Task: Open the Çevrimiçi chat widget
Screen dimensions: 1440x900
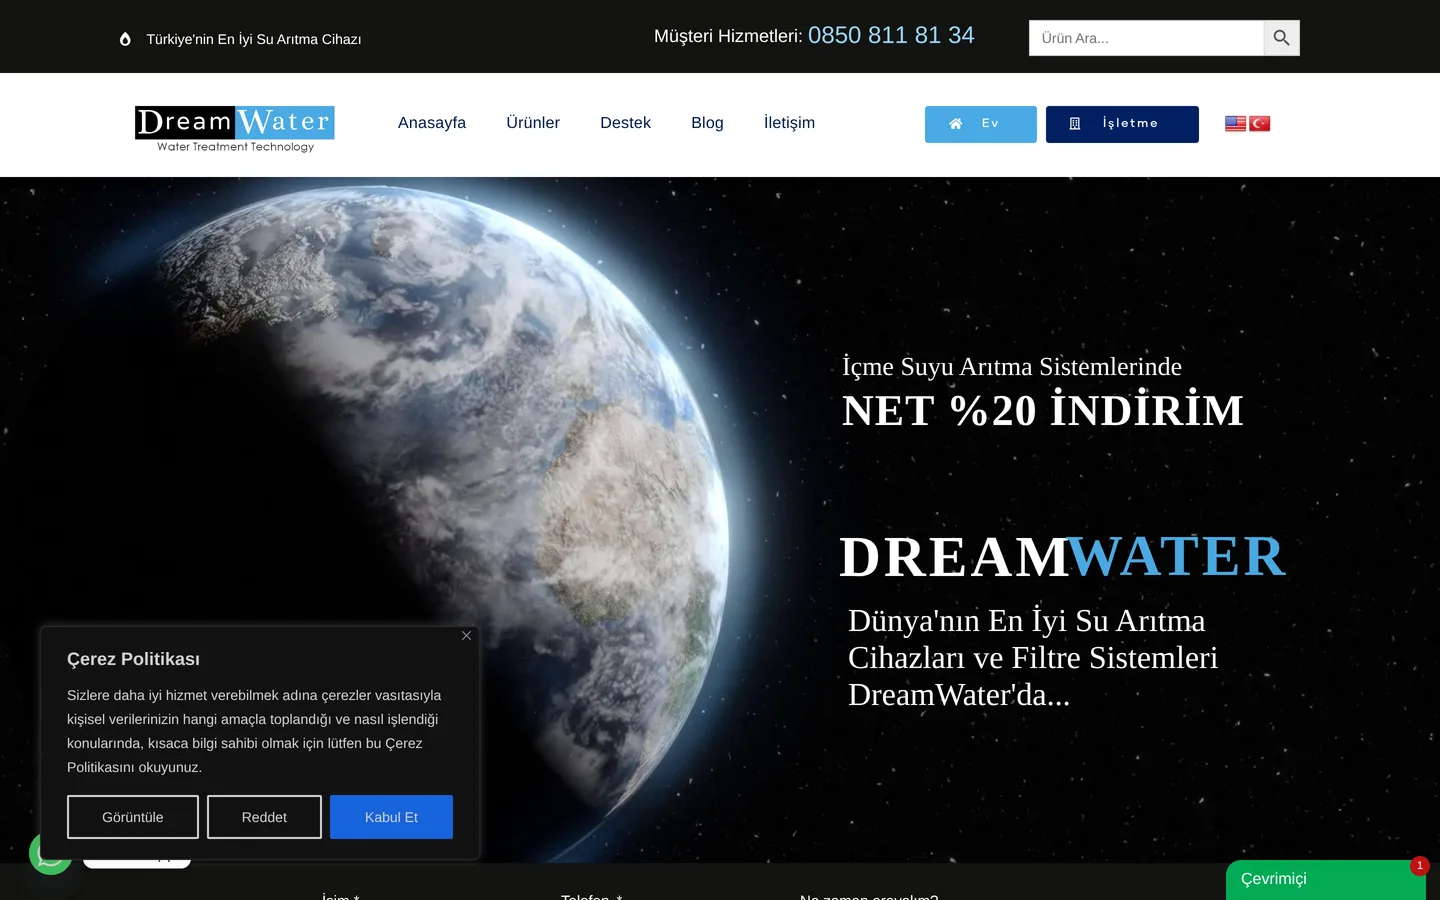Action: [x=1326, y=880]
